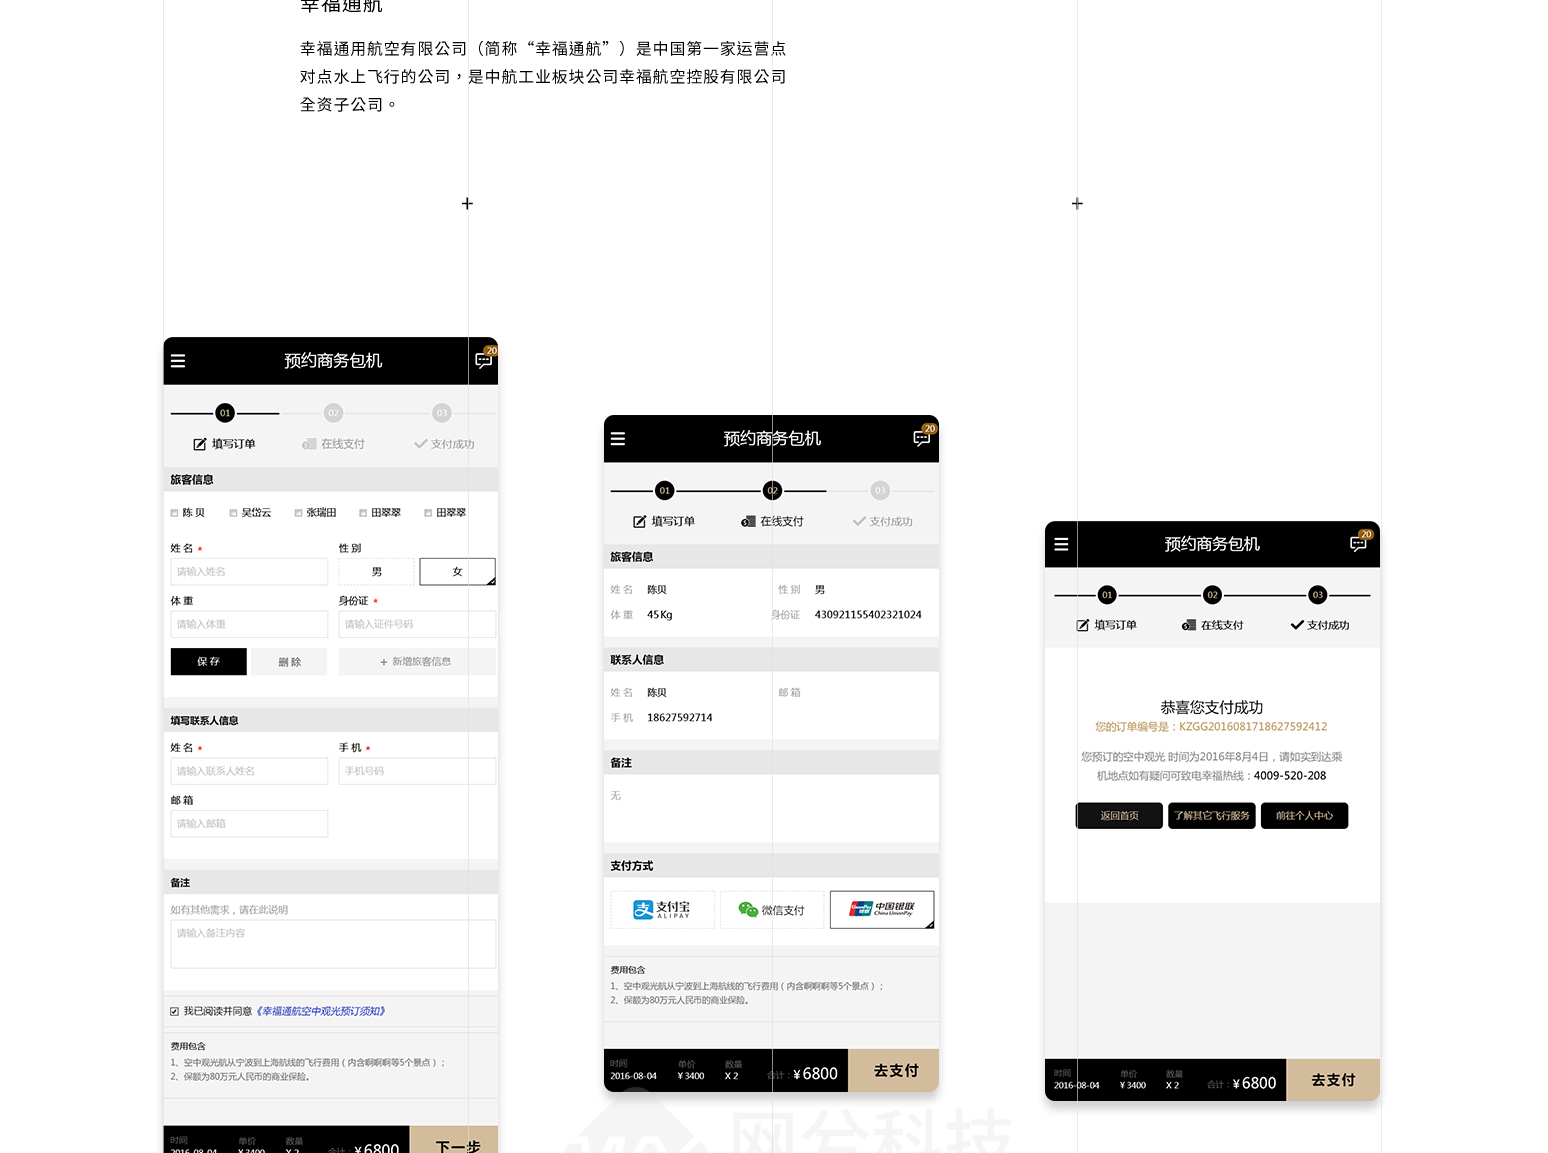Click the passenger 身份证 number input field
1548x1153 pixels.
[417, 624]
